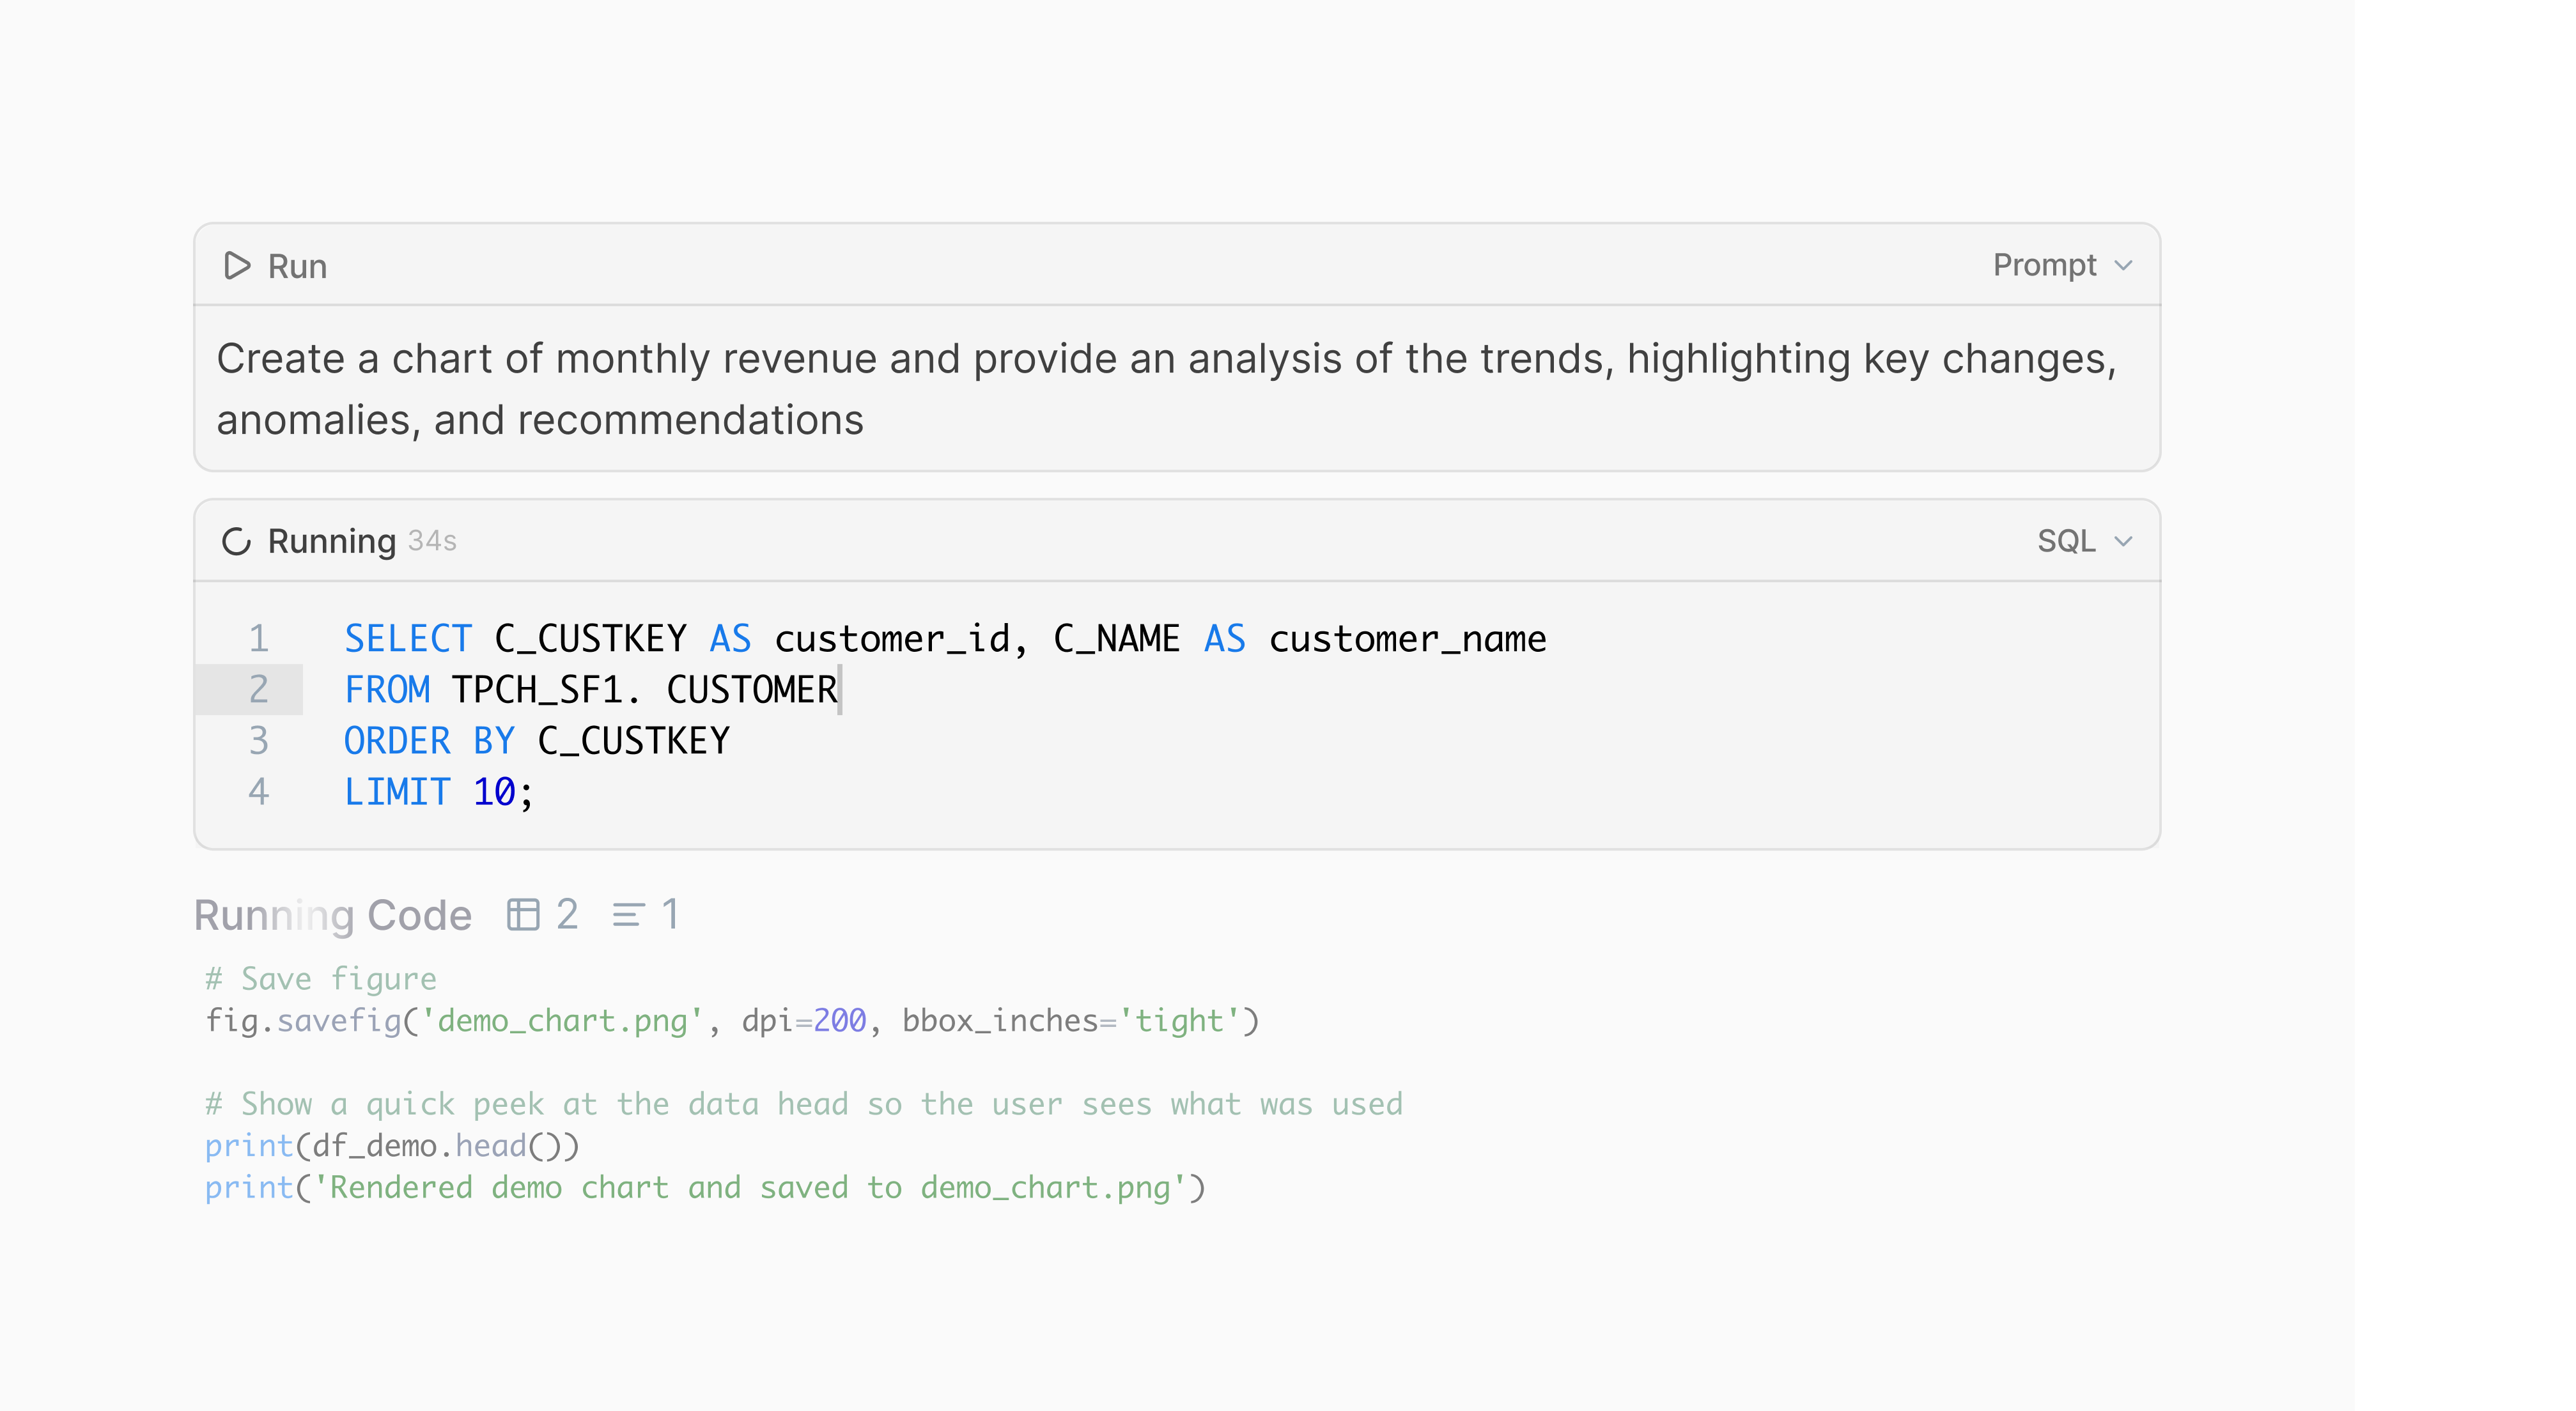Click line number 2 in gutter
The height and width of the screenshot is (1411, 2576).
tap(258, 689)
